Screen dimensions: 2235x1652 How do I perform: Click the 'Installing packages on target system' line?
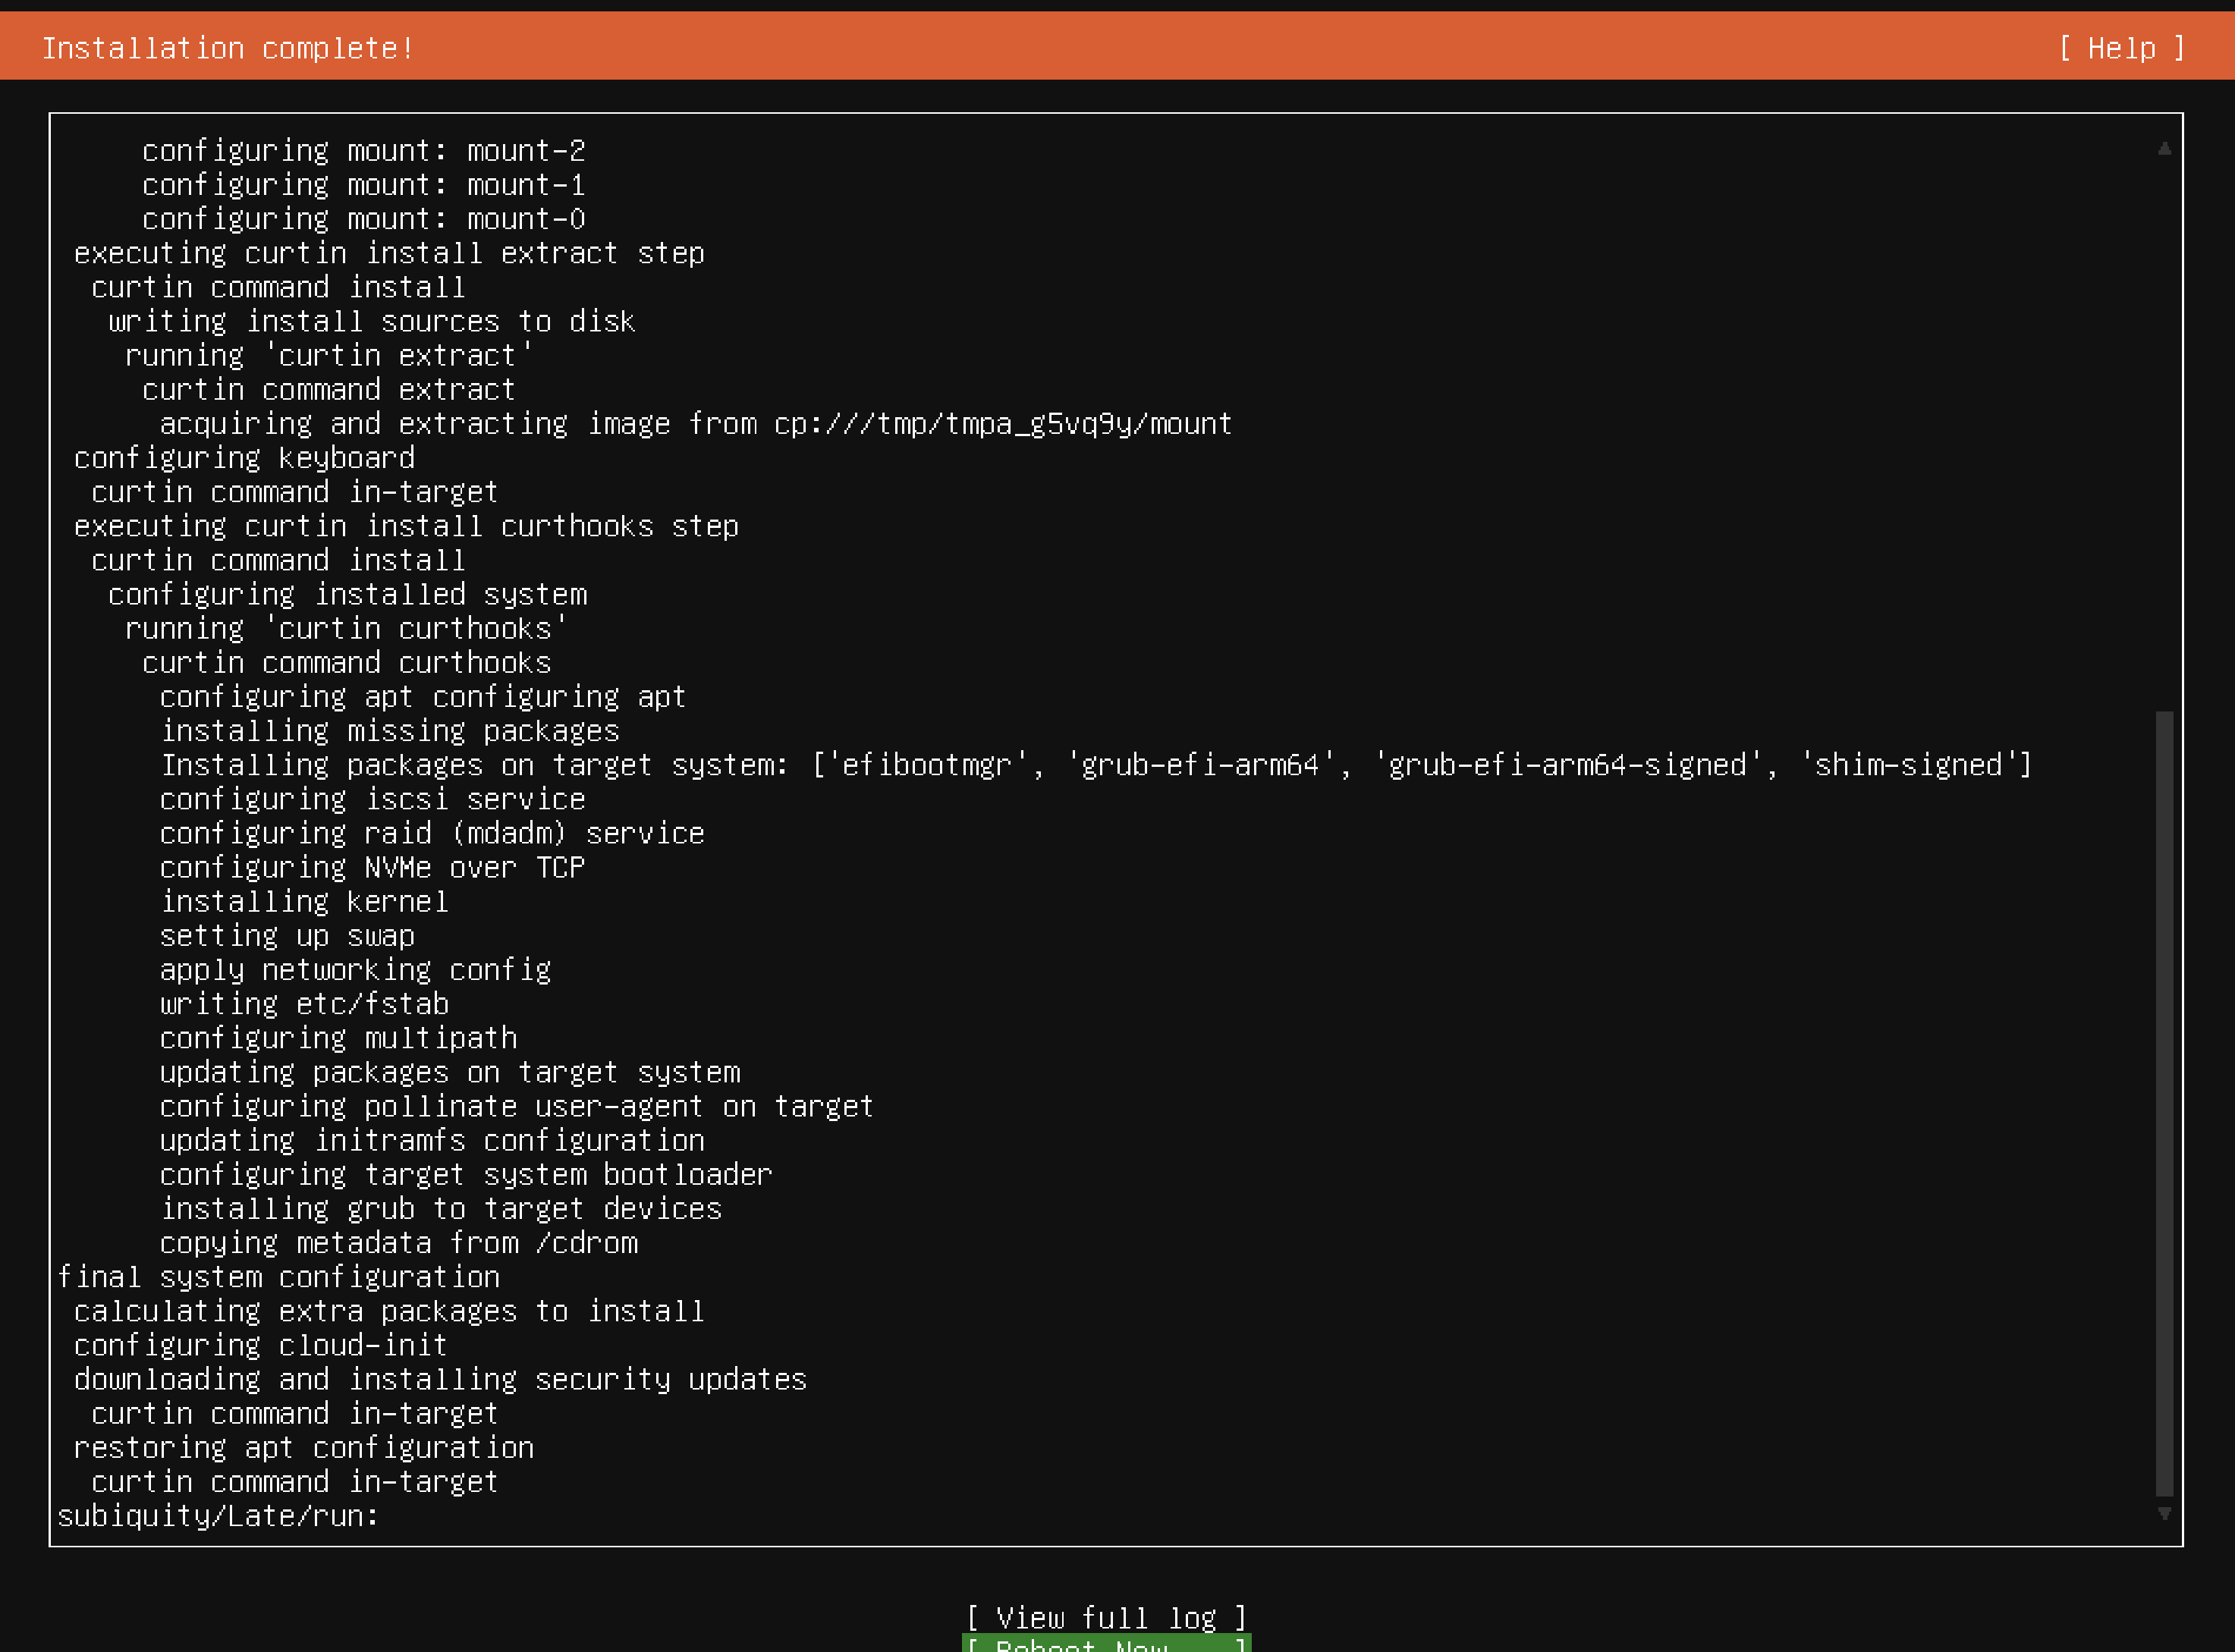tap(1096, 765)
